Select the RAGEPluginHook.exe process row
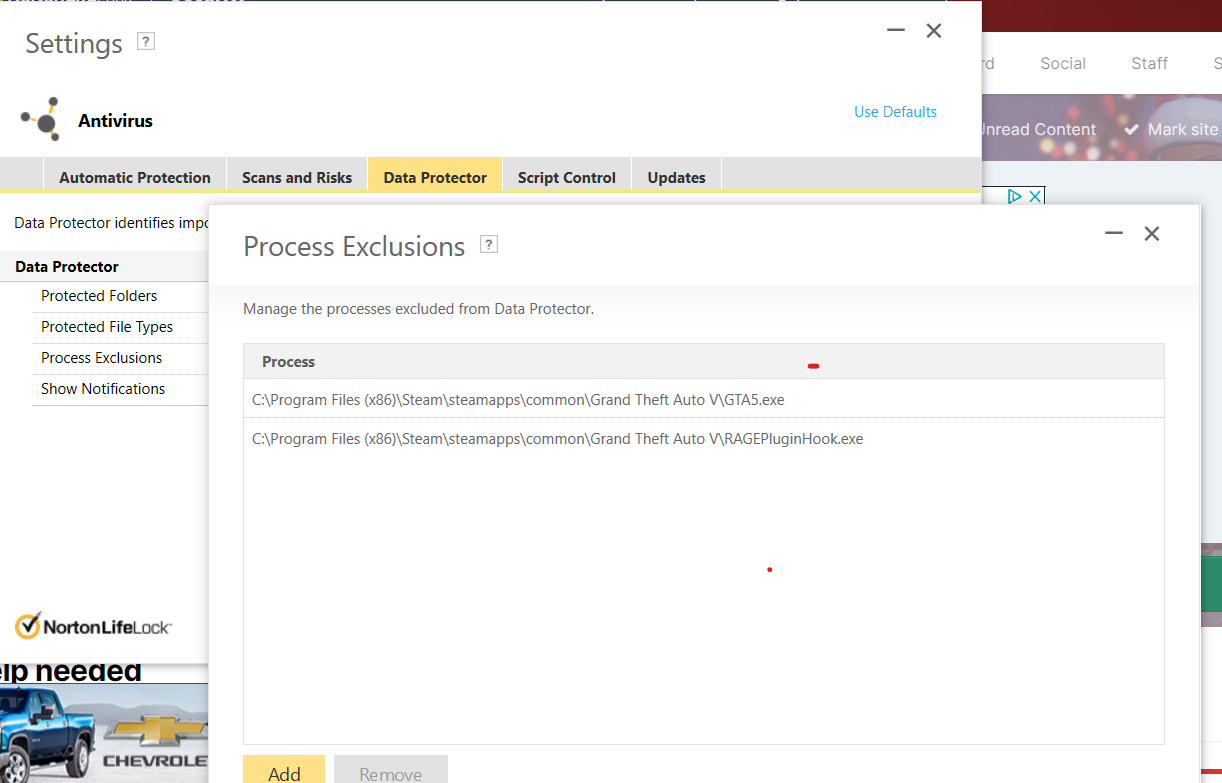The width and height of the screenshot is (1222, 783). point(704,438)
